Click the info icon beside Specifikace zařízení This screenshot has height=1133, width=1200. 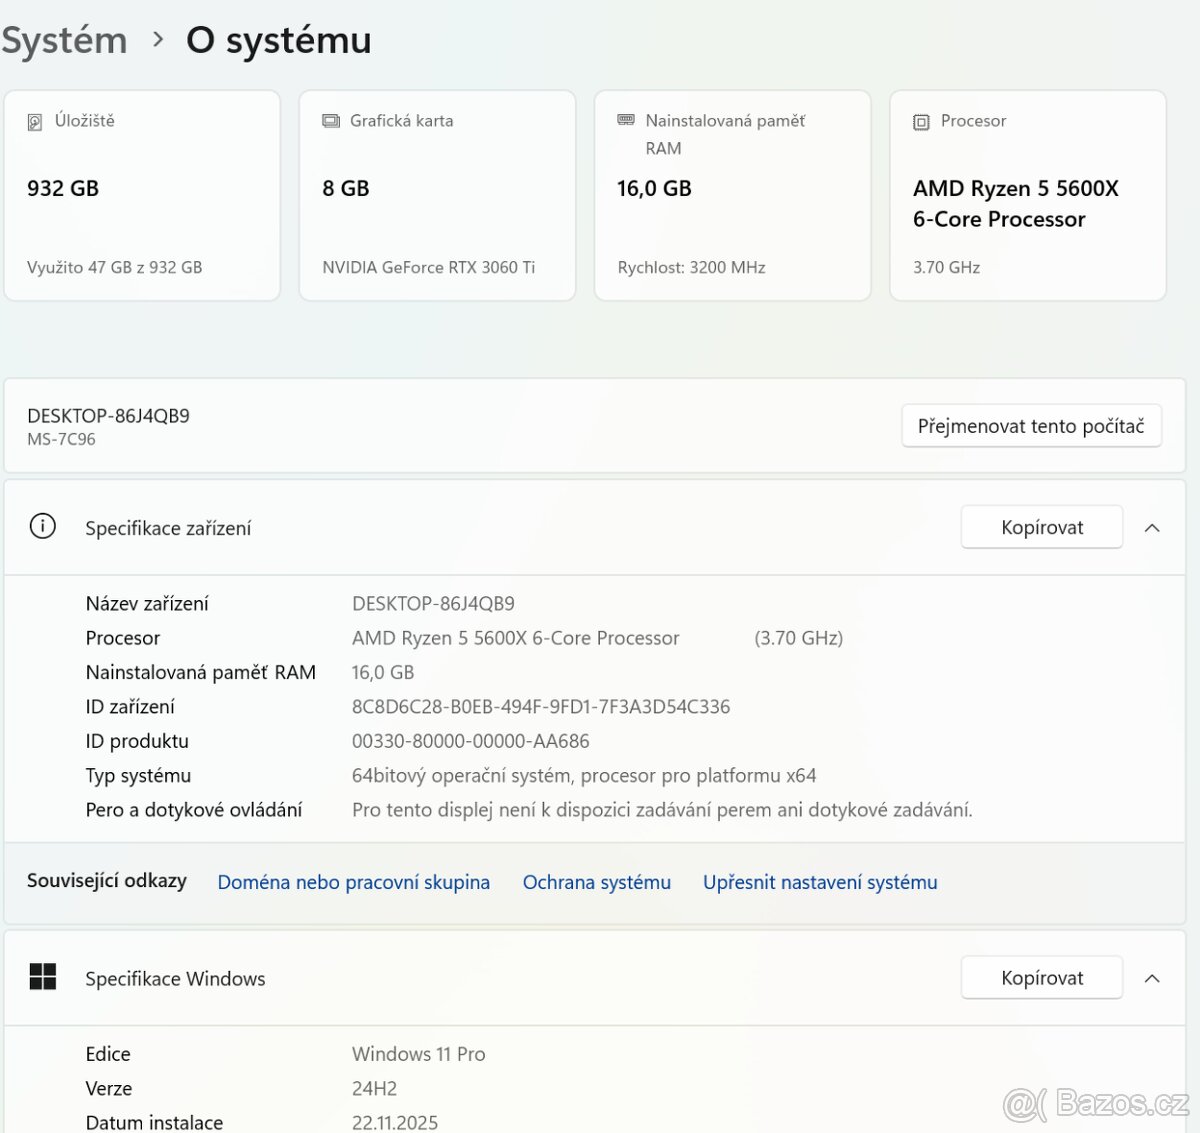(41, 525)
